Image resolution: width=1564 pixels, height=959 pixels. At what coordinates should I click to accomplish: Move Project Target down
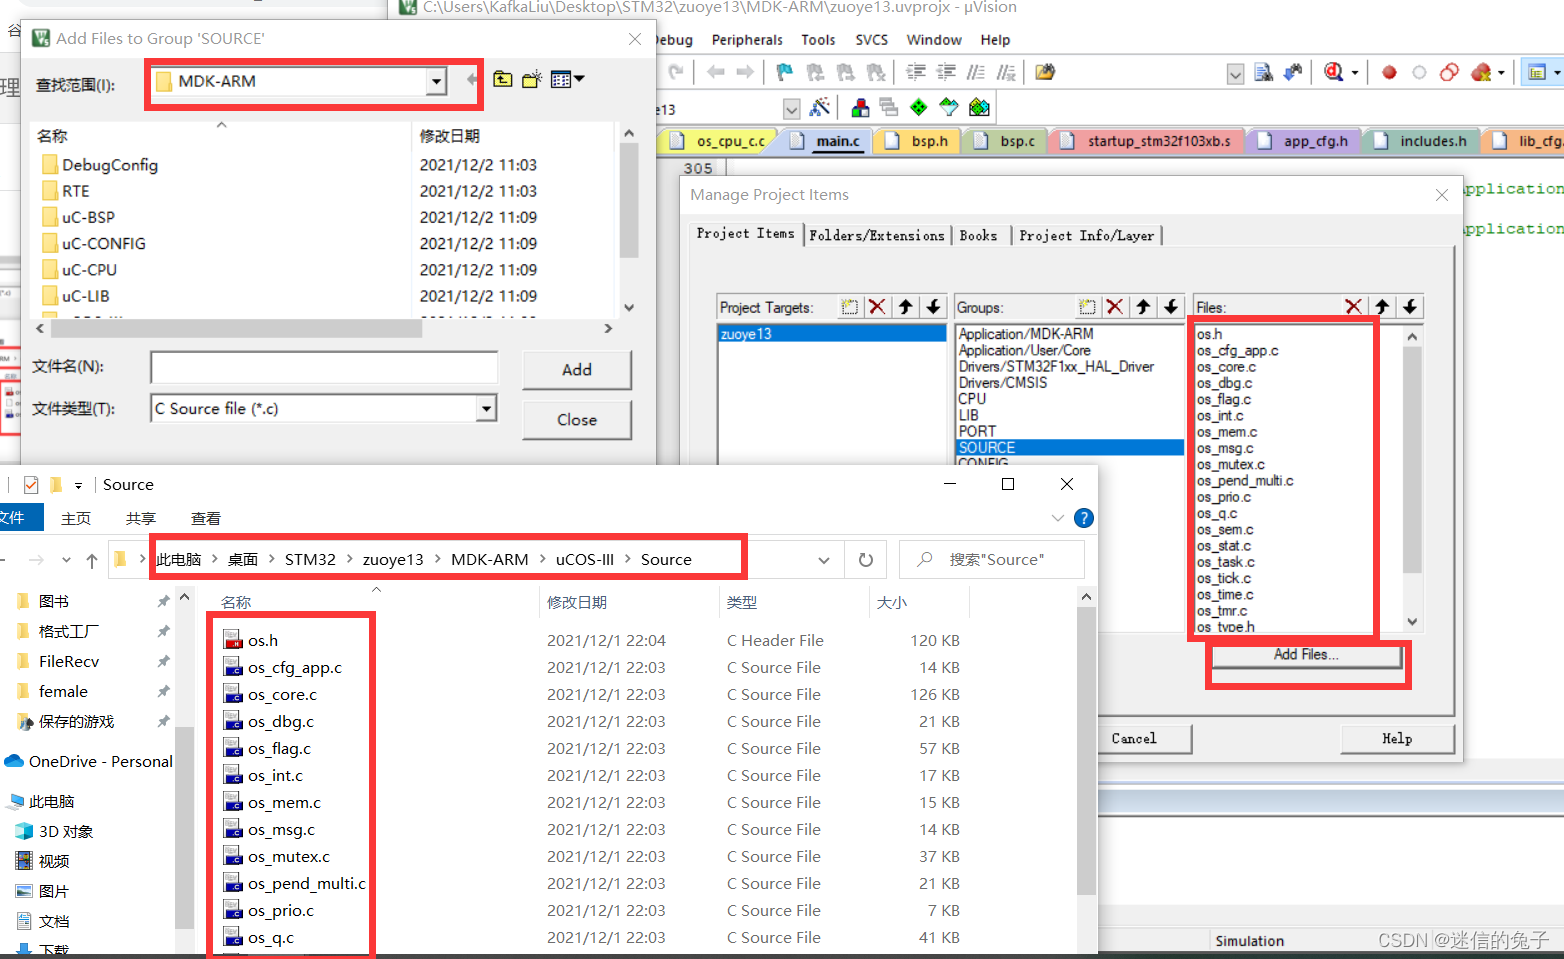933,307
